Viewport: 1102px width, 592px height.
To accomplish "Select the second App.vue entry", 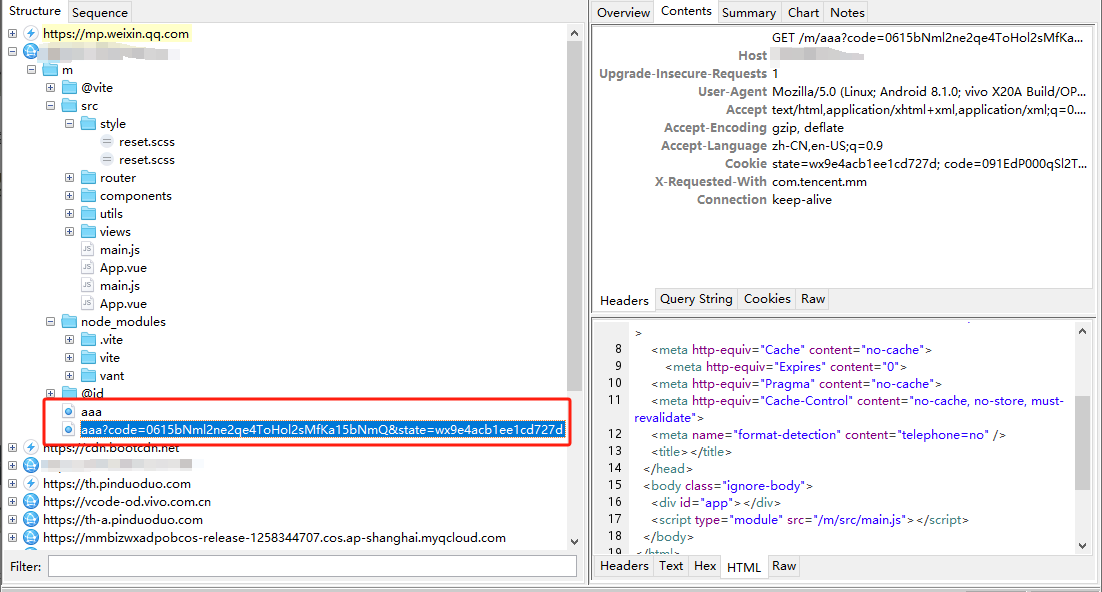I will [123, 304].
